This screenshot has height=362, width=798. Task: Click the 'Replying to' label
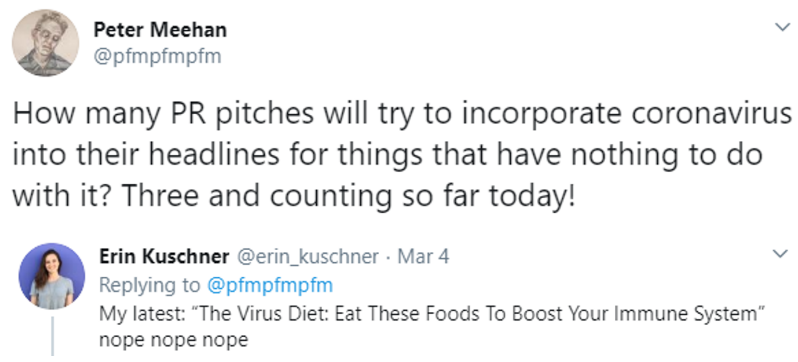[151, 286]
